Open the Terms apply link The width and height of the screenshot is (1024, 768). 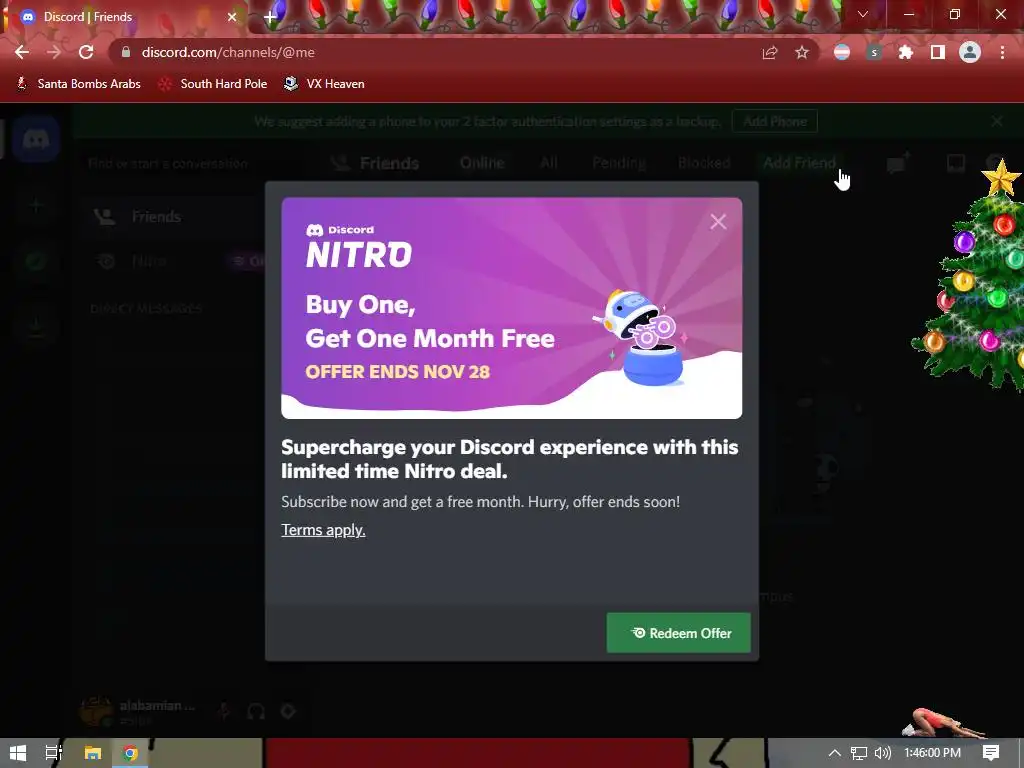323,530
